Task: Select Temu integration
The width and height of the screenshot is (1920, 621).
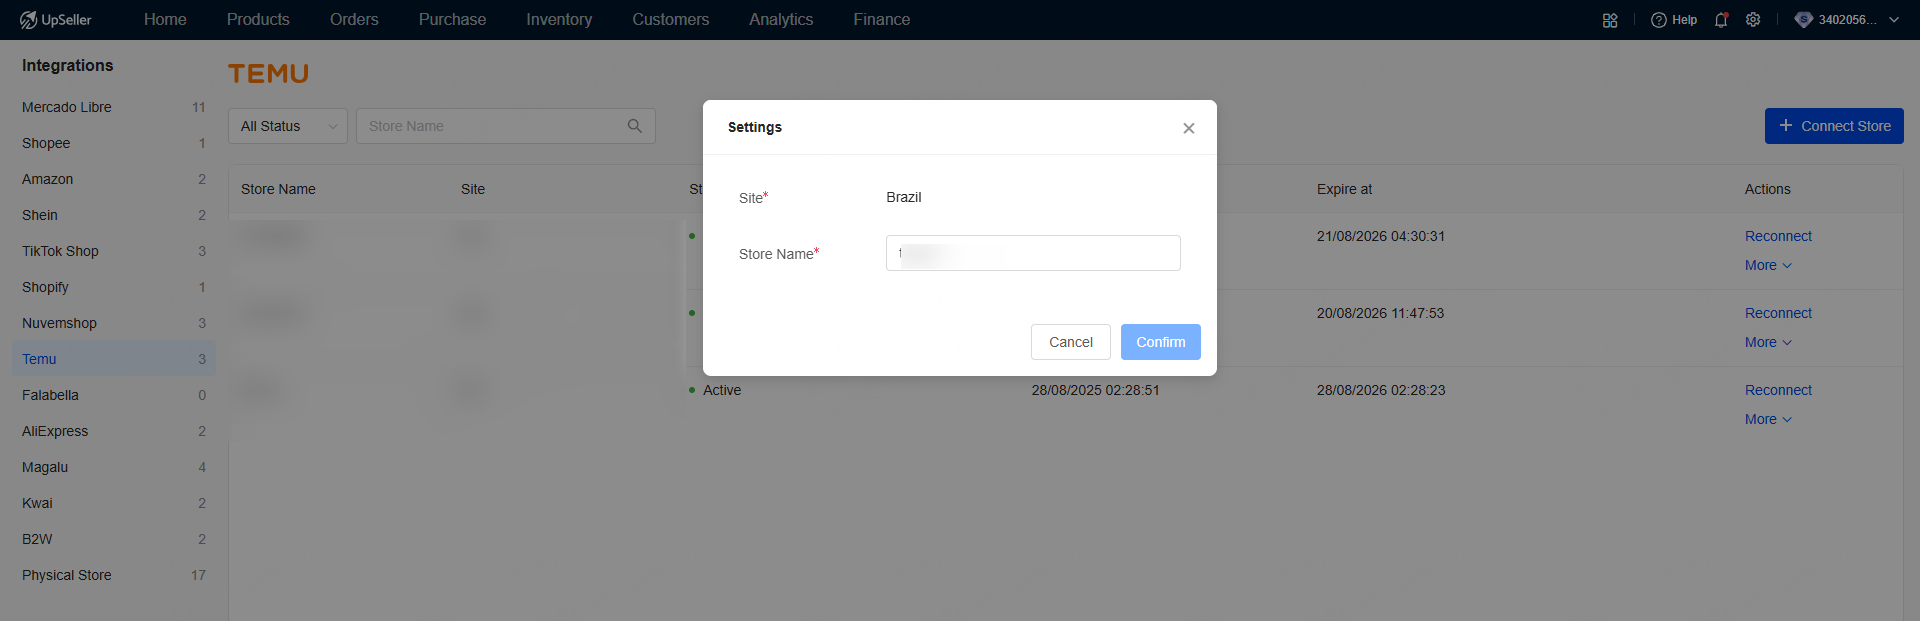Action: pos(114,359)
